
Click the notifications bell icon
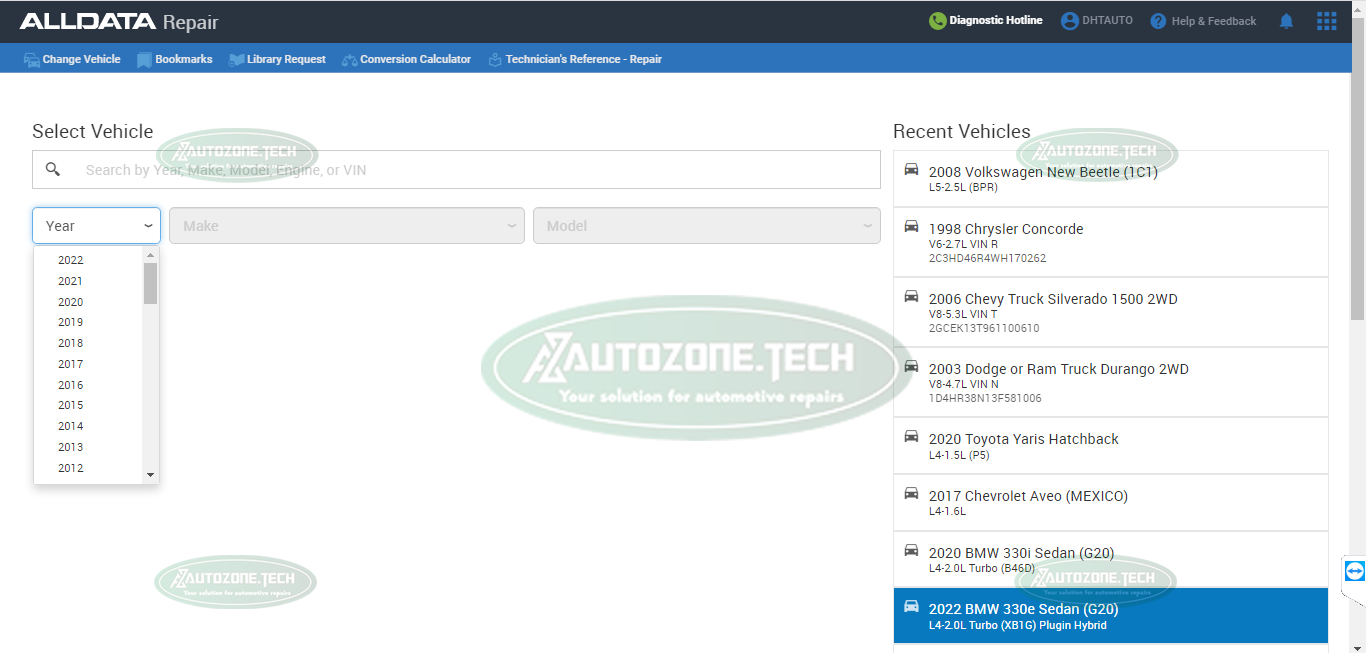(x=1286, y=21)
